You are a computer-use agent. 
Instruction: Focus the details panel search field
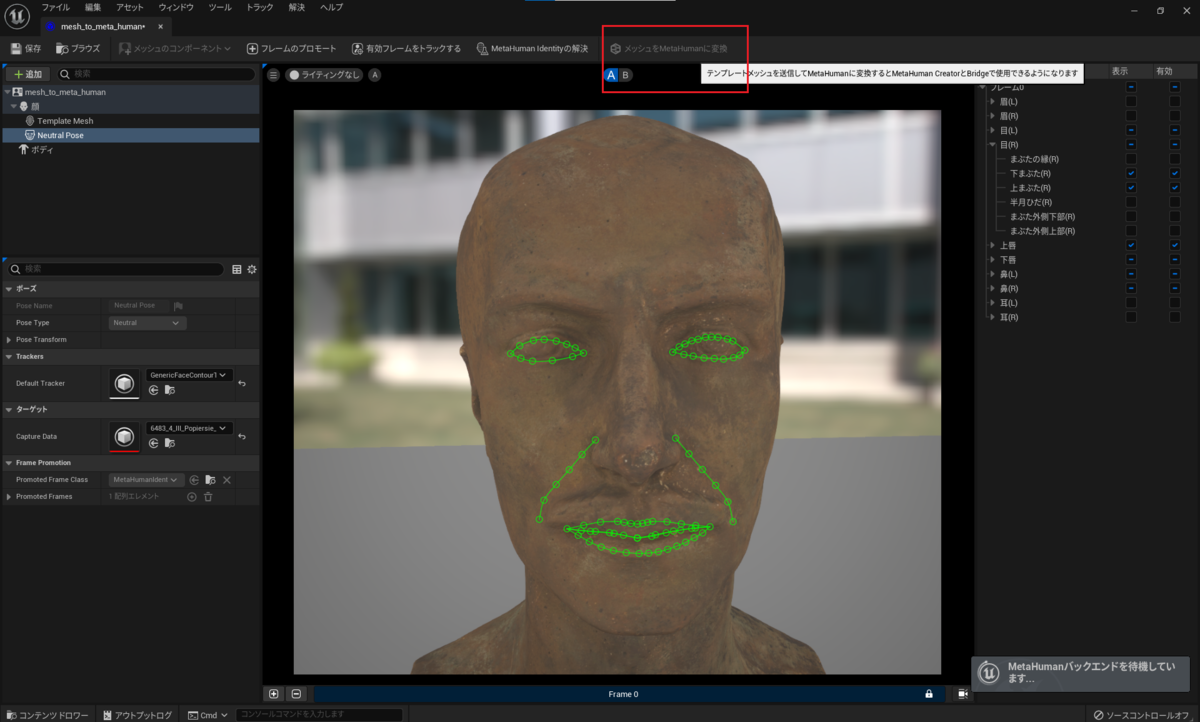point(115,269)
